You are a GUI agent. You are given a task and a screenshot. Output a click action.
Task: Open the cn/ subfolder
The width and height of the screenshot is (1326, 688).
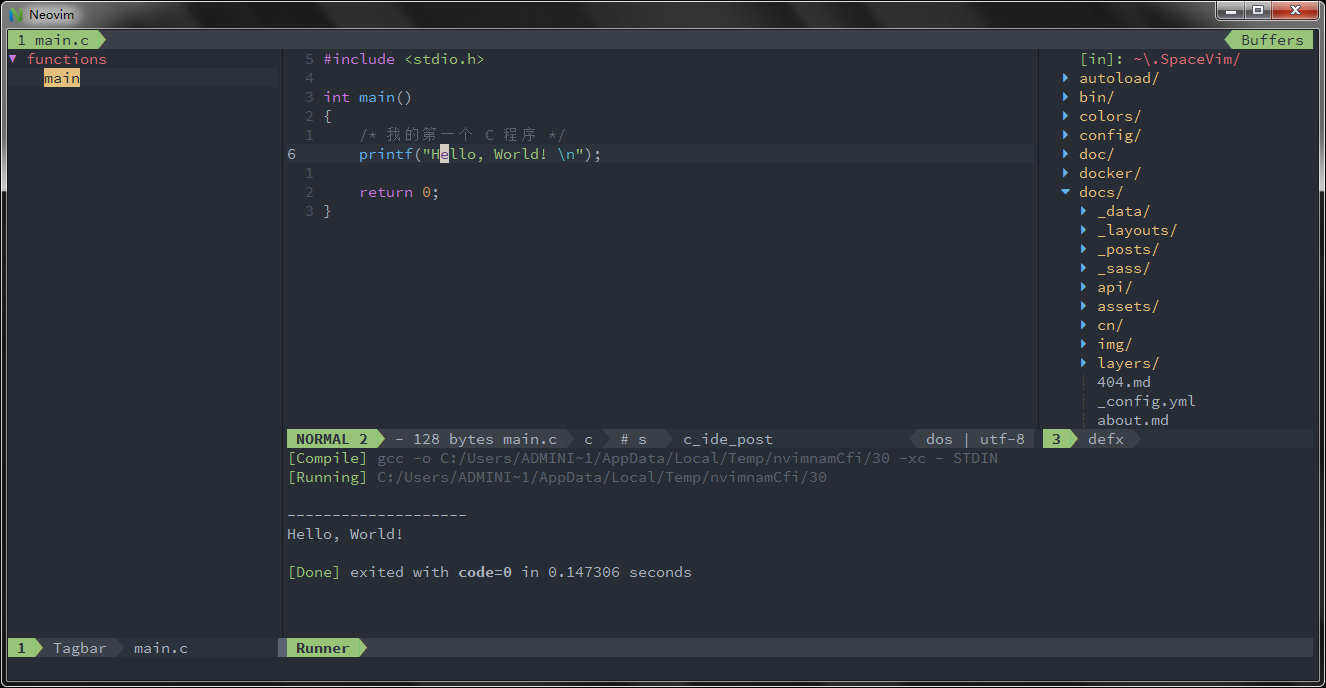click(1110, 325)
